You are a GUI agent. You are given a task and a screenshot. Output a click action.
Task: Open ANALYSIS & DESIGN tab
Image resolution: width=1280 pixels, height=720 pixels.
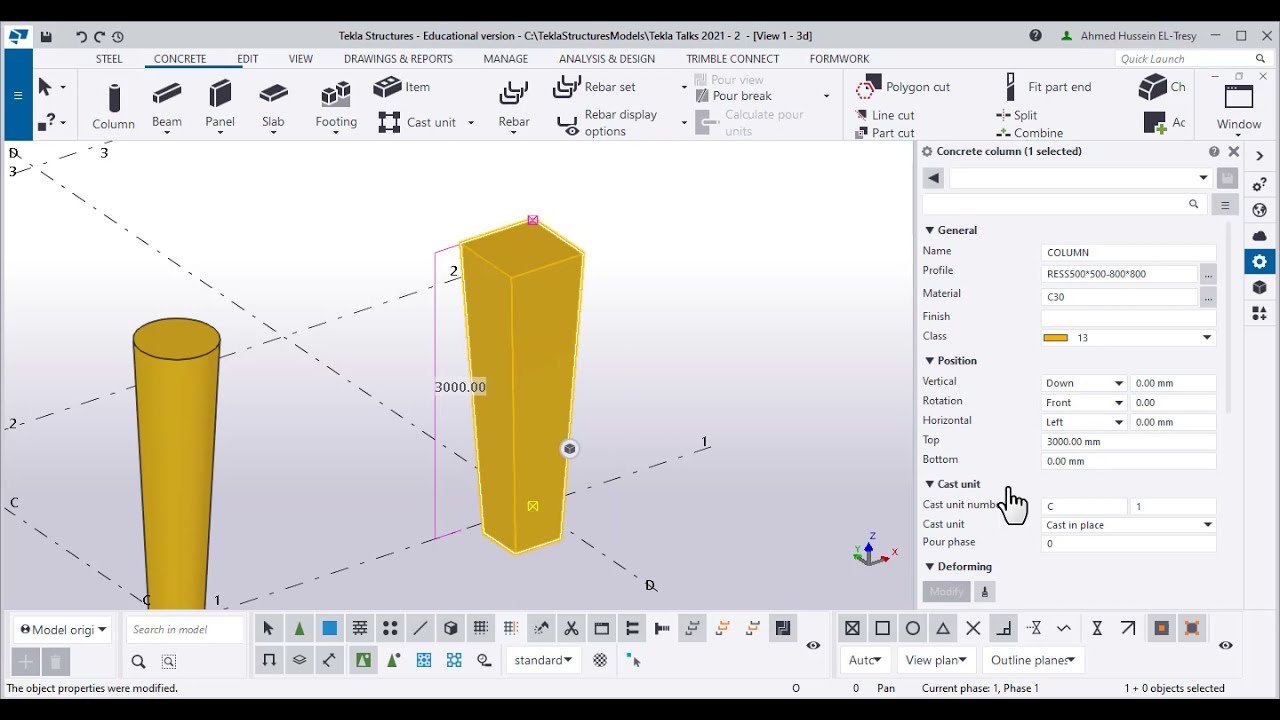607,59
